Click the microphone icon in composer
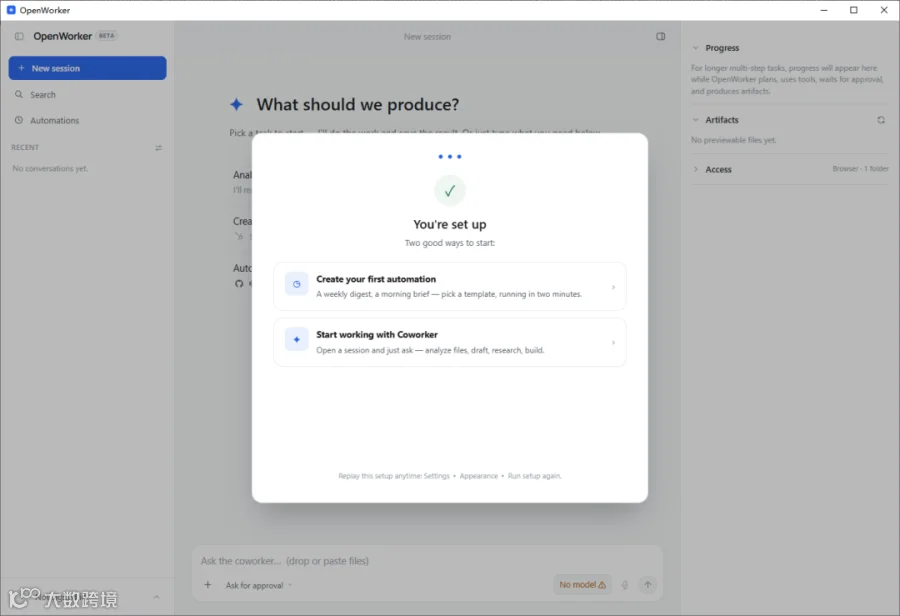900x616 pixels. click(x=625, y=584)
